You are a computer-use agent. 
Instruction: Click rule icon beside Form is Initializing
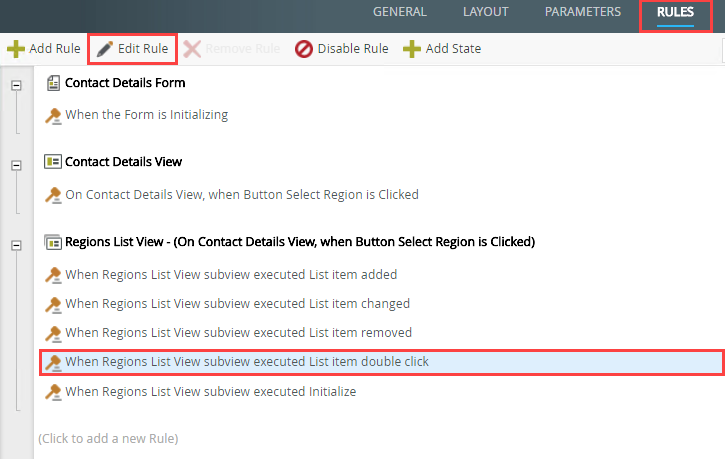[x=54, y=115]
